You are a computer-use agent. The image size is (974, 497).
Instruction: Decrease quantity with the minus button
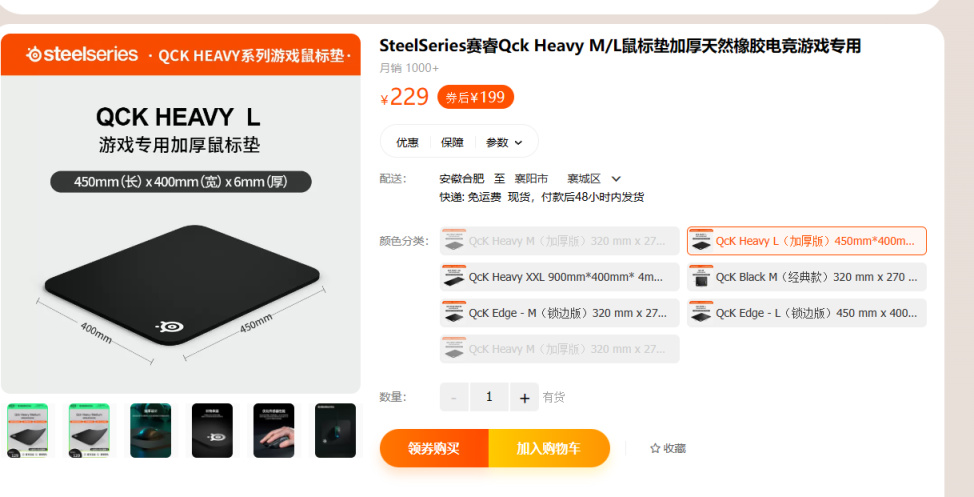coord(455,398)
